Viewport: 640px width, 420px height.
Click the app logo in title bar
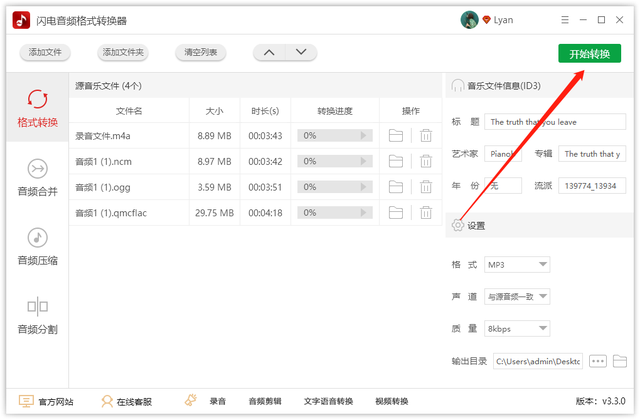click(21, 20)
